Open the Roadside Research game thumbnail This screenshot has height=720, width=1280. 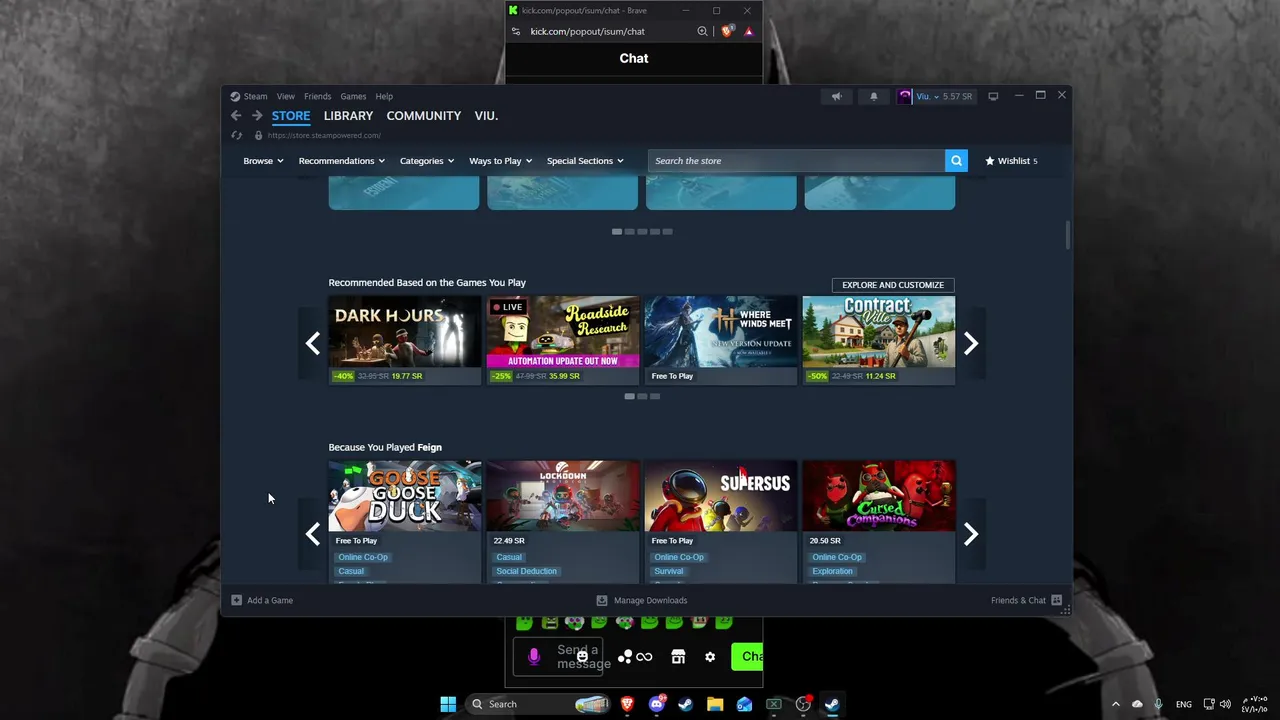[563, 332]
